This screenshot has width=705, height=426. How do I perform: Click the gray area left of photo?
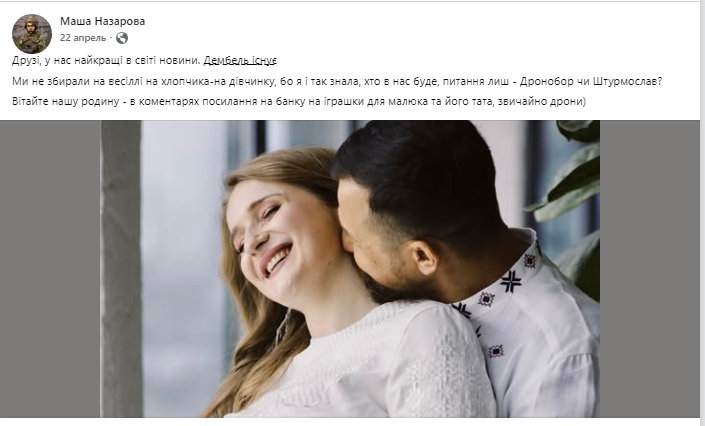pos(50,269)
